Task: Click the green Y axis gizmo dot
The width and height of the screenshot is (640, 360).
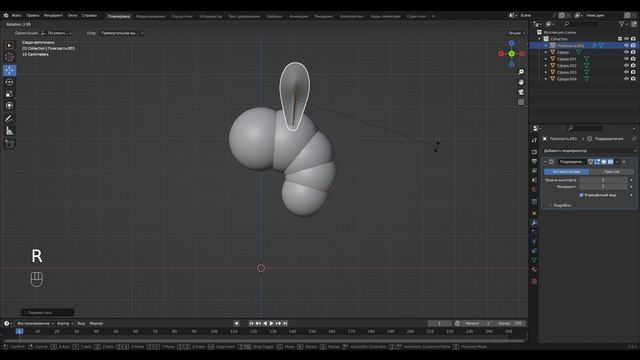Action: point(511,53)
